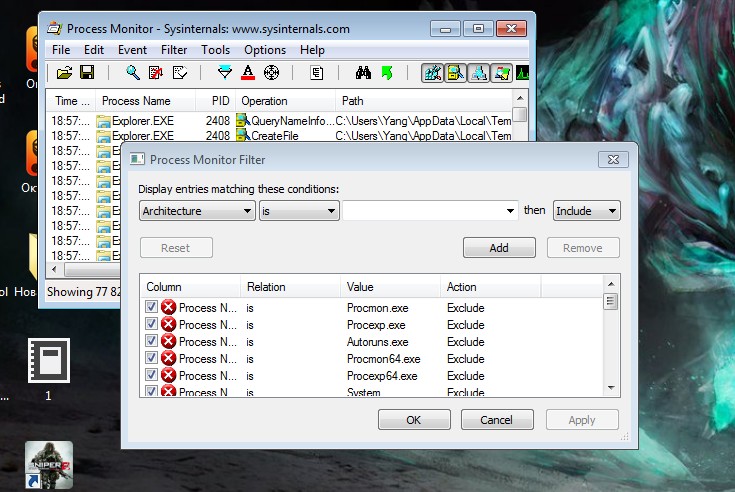Select the Procmon64.exe value text
Screen dimensions: 735x492
click(x=383, y=359)
